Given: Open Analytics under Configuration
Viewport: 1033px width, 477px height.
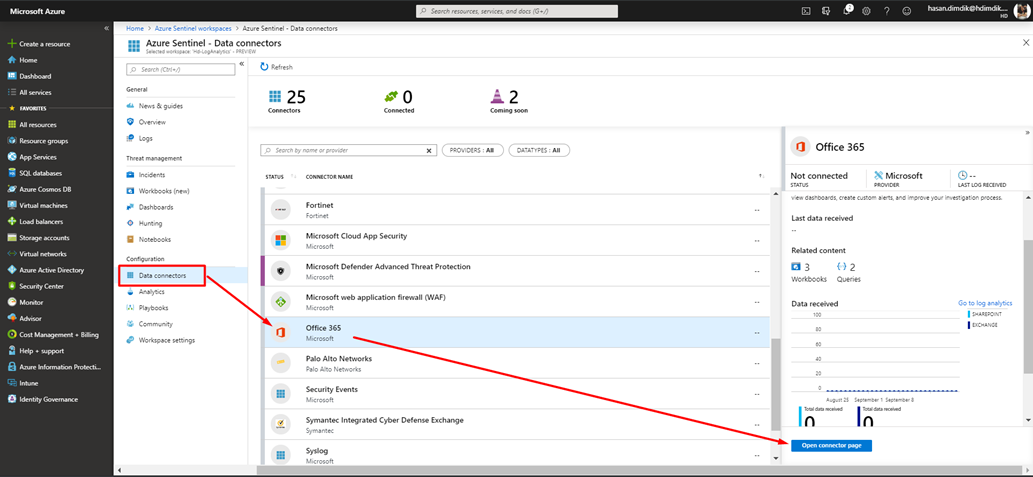Looking at the screenshot, I should pyautogui.click(x=151, y=292).
